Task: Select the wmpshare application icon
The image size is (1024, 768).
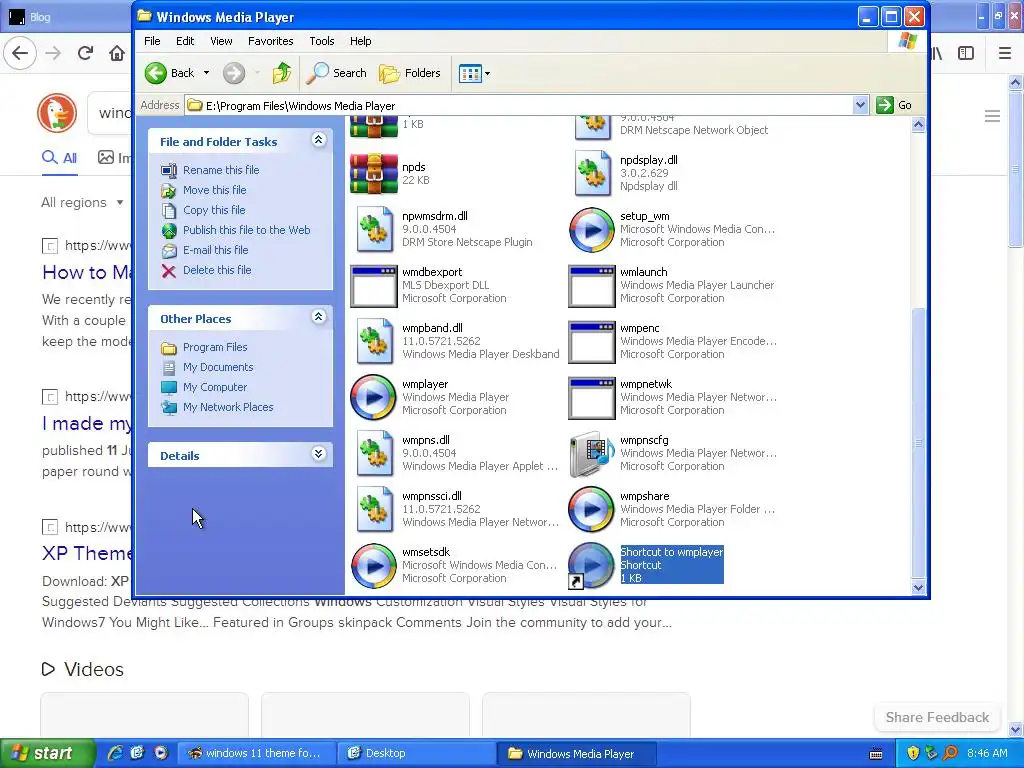Action: (592, 509)
